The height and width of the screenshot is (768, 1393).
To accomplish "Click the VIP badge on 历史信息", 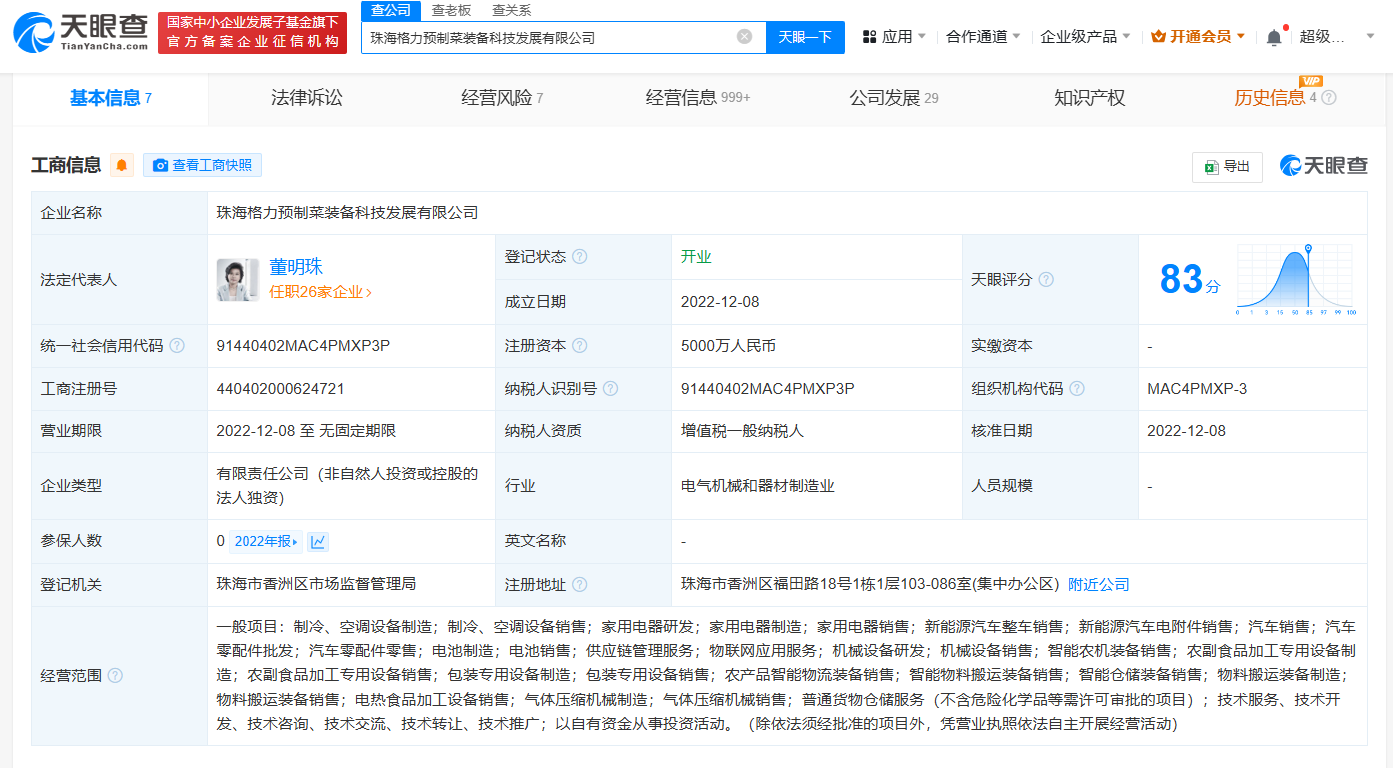I will coord(1312,82).
